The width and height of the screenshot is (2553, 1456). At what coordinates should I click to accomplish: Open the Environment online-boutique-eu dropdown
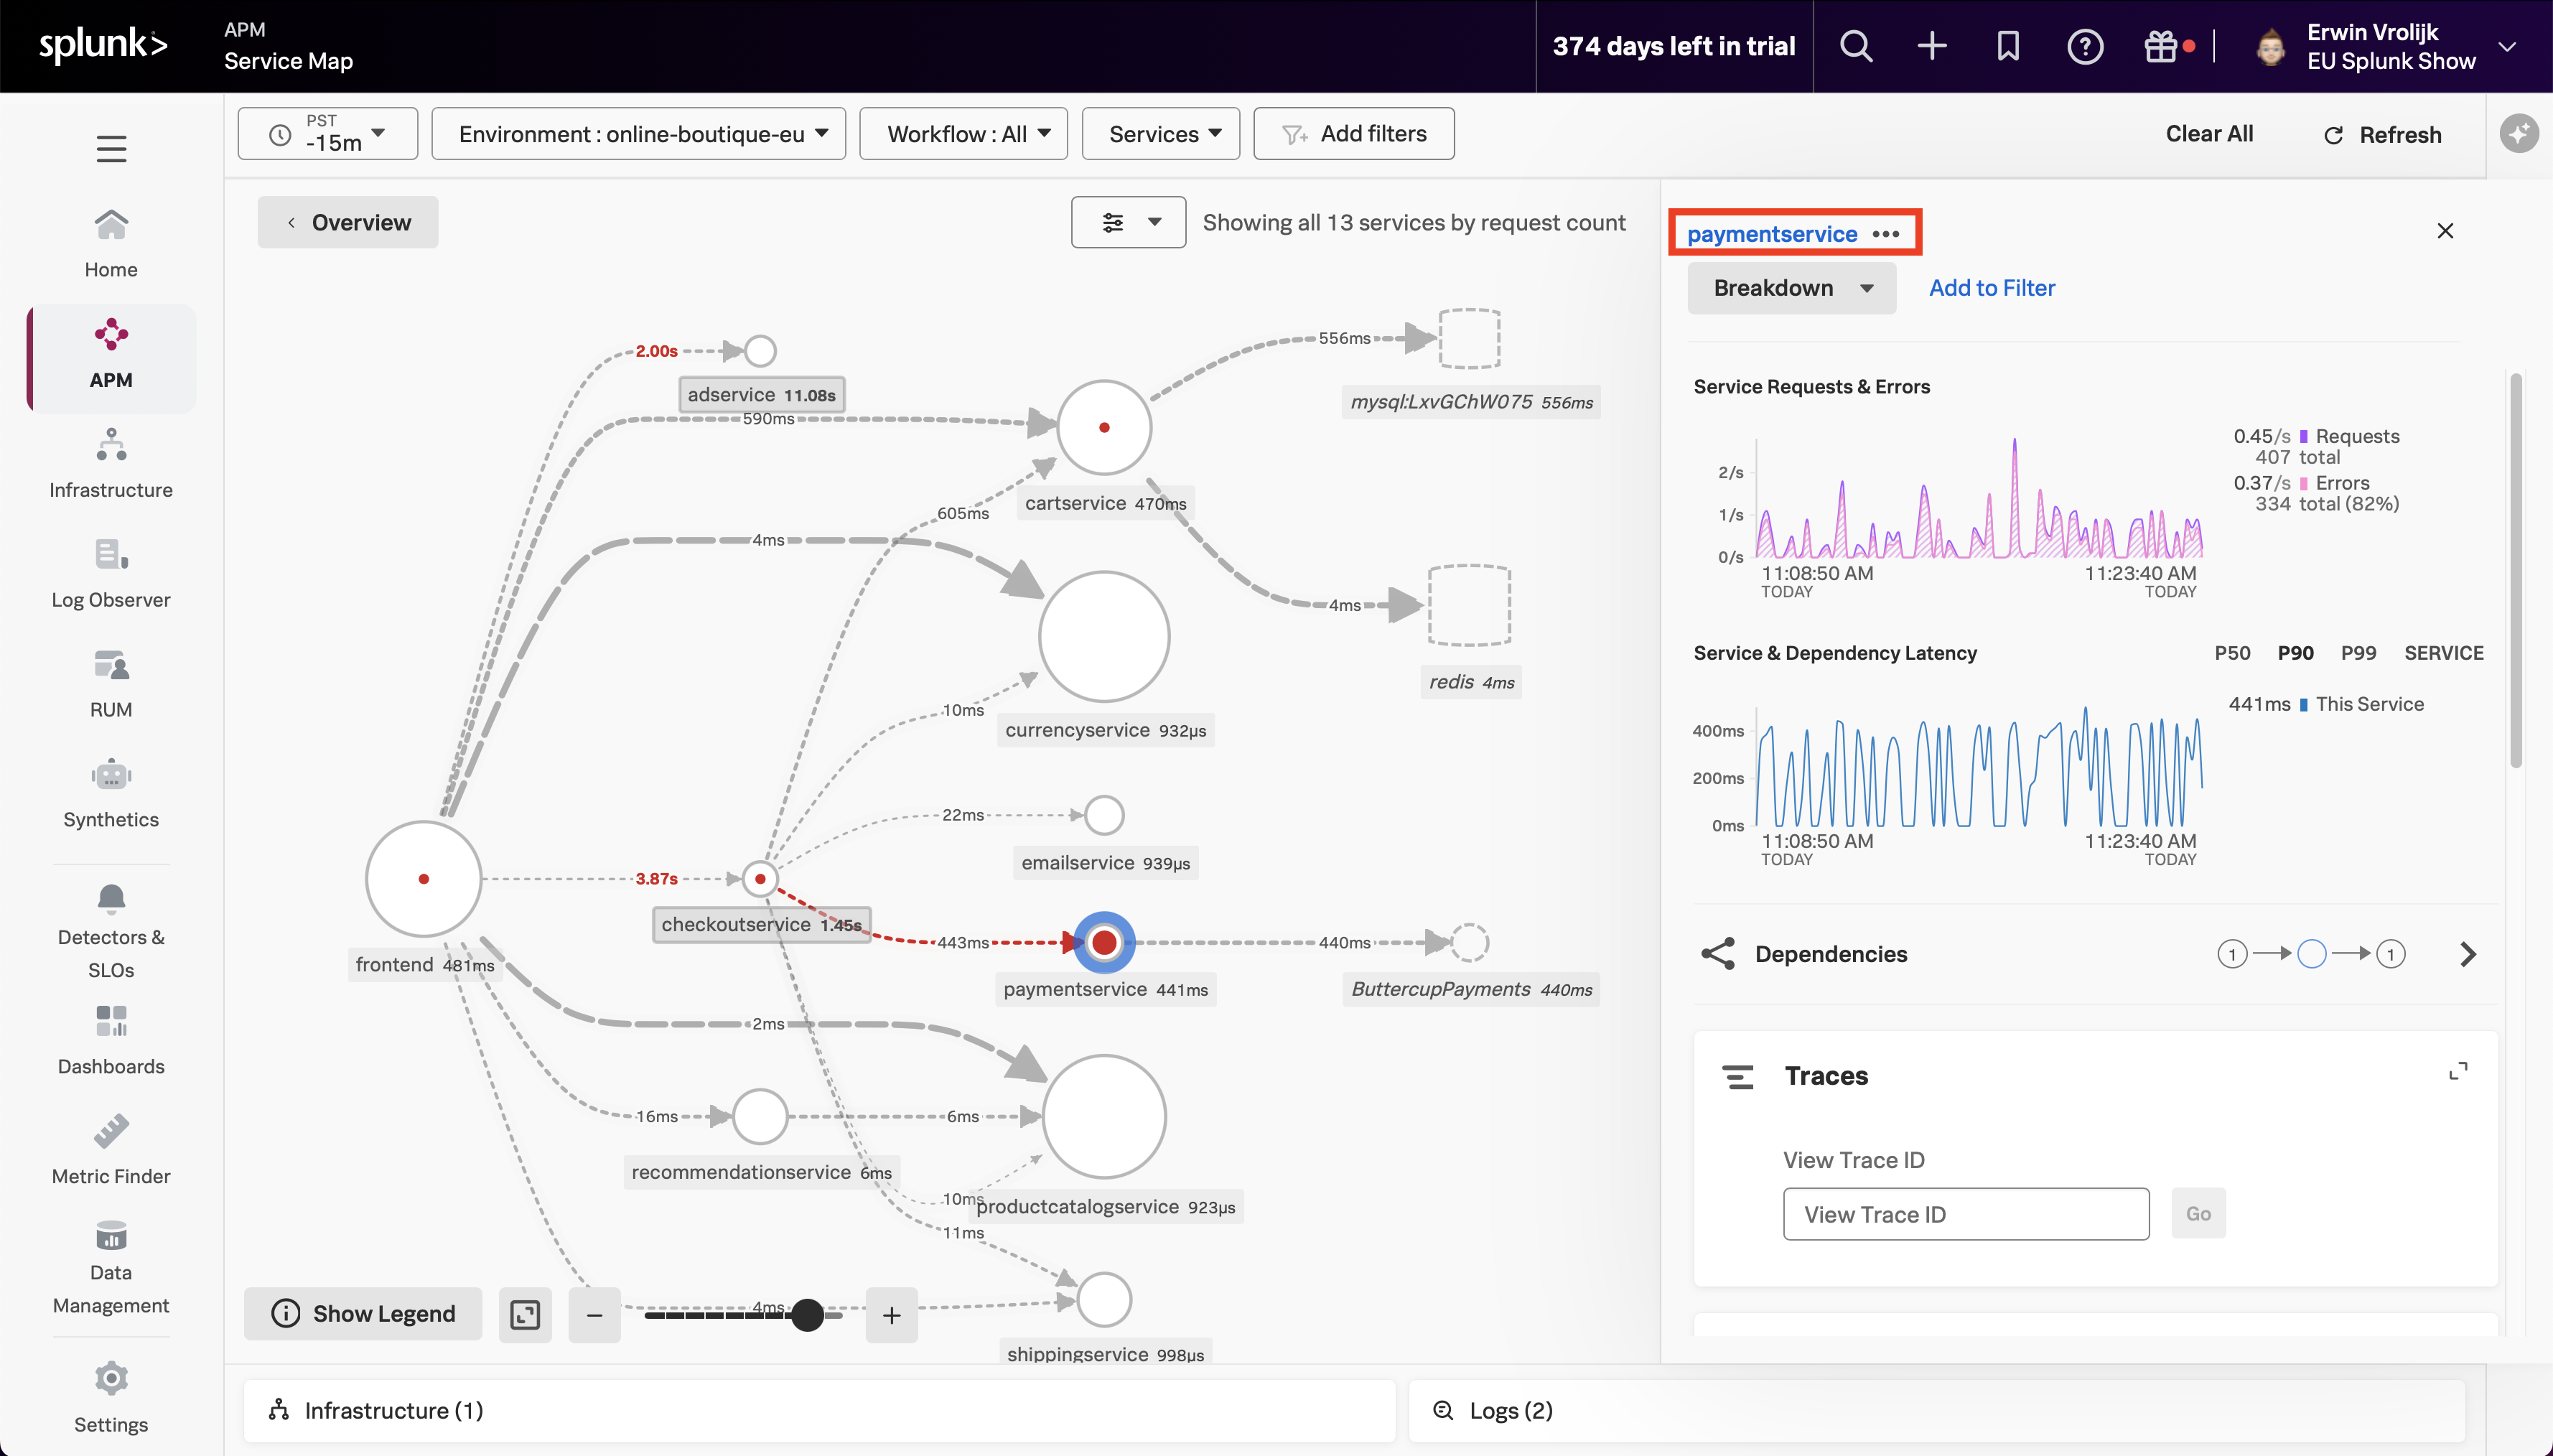pos(639,134)
